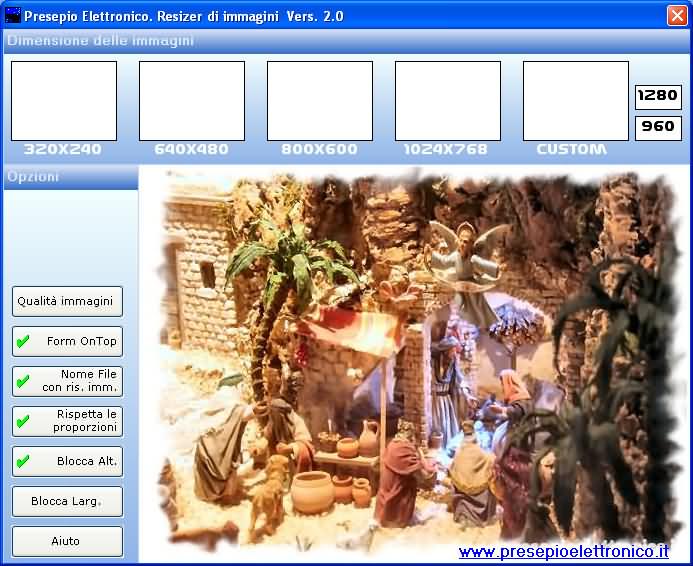Open the Qualità immagini settings

pos(68,301)
